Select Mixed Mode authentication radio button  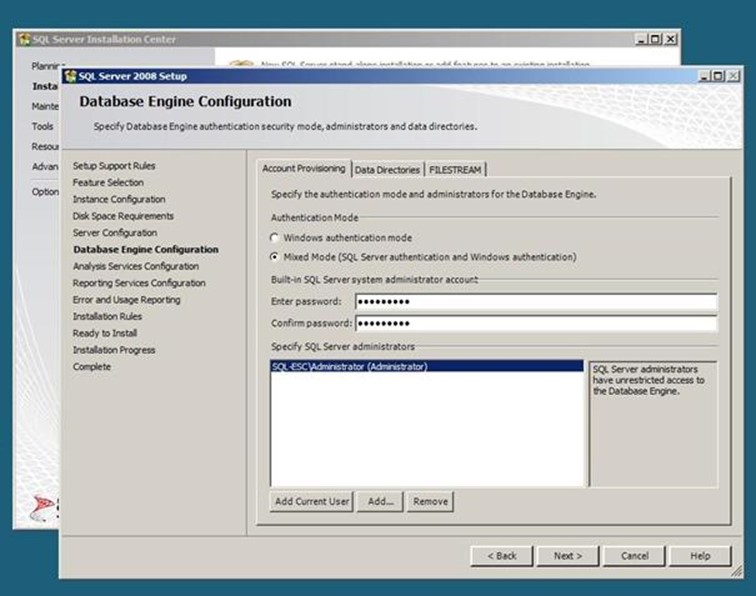[x=275, y=257]
